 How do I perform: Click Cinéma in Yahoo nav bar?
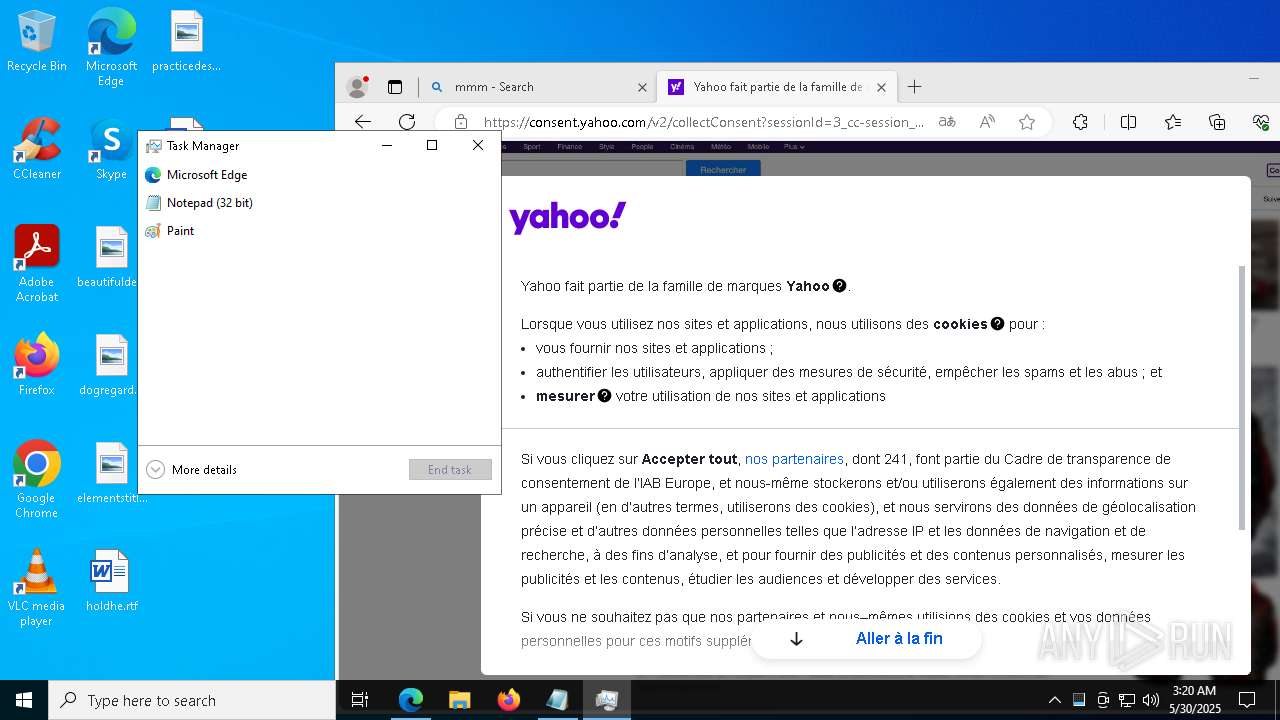point(682,147)
